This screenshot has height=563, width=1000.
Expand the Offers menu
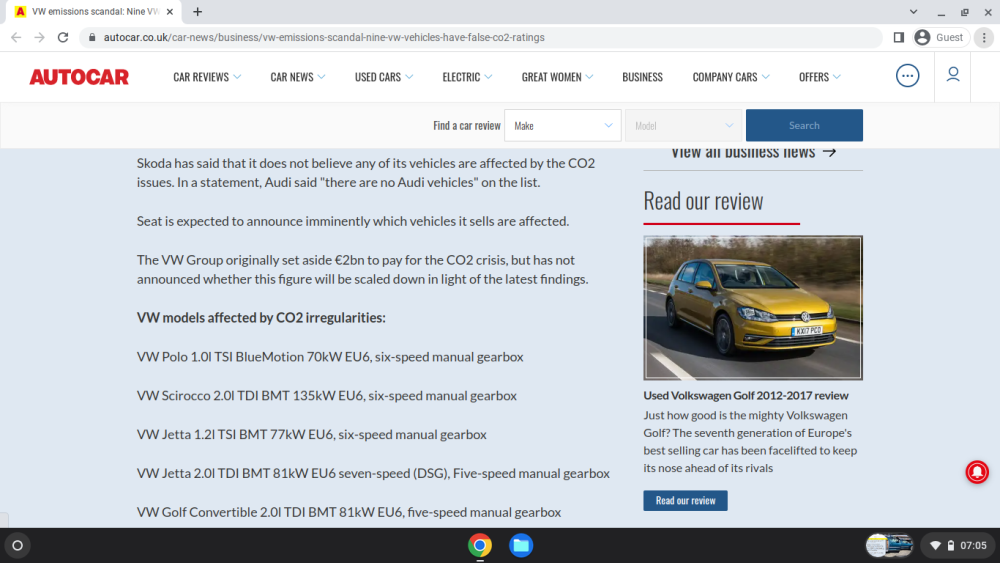(x=820, y=77)
